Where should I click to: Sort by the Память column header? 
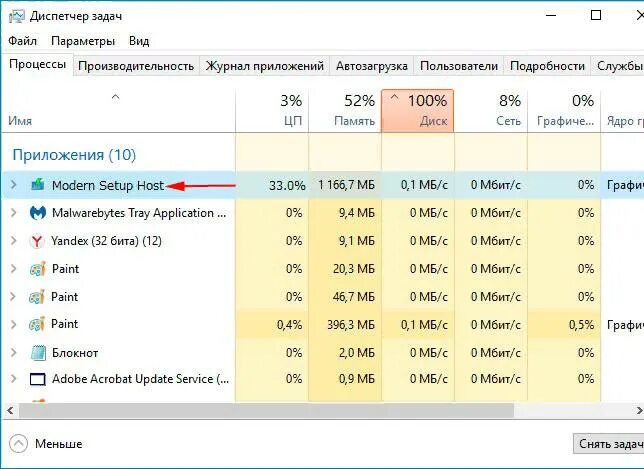coord(345,111)
